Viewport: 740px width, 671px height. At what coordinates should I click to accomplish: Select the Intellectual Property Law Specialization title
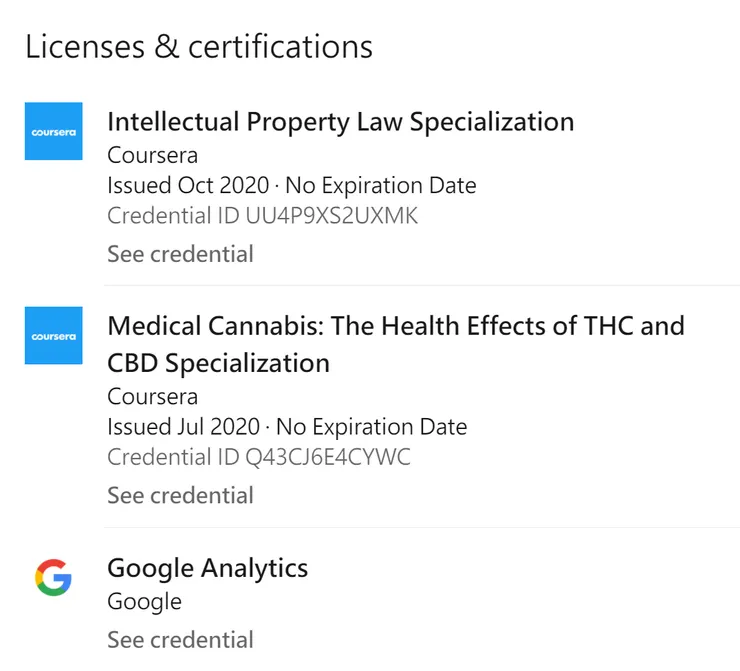(x=340, y=122)
